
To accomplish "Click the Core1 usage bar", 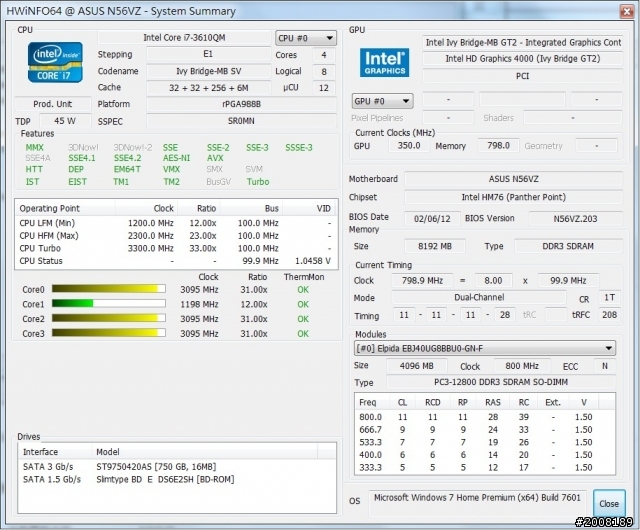I will 109,304.
